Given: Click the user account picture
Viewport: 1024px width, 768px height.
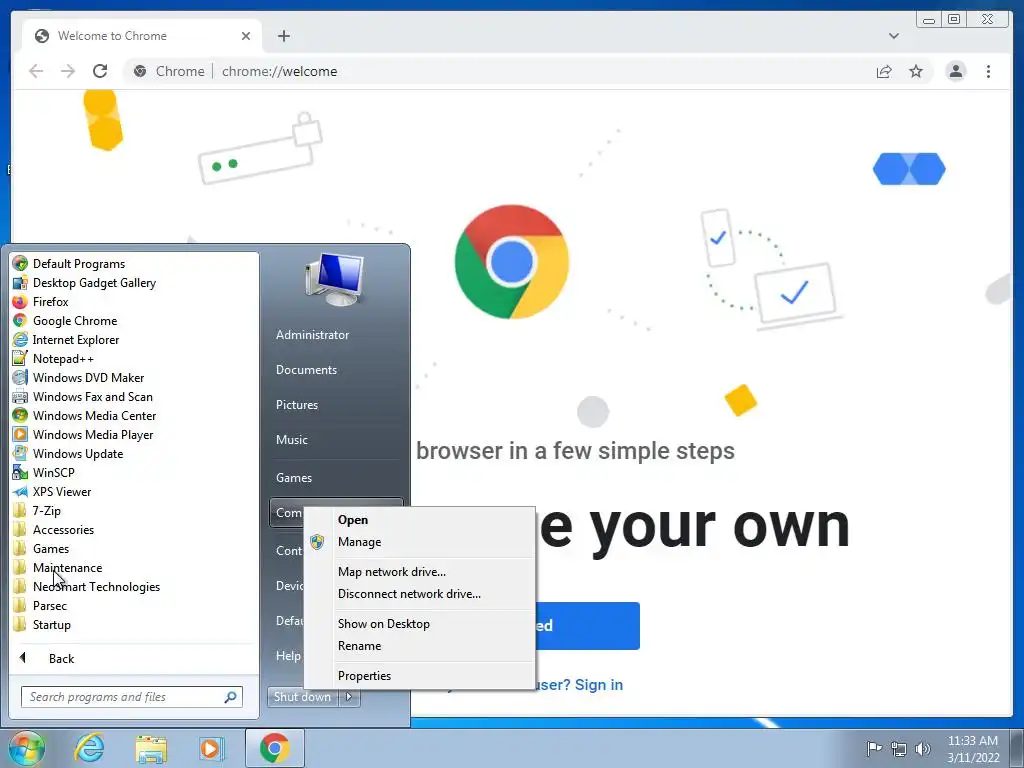Looking at the screenshot, I should (x=334, y=280).
